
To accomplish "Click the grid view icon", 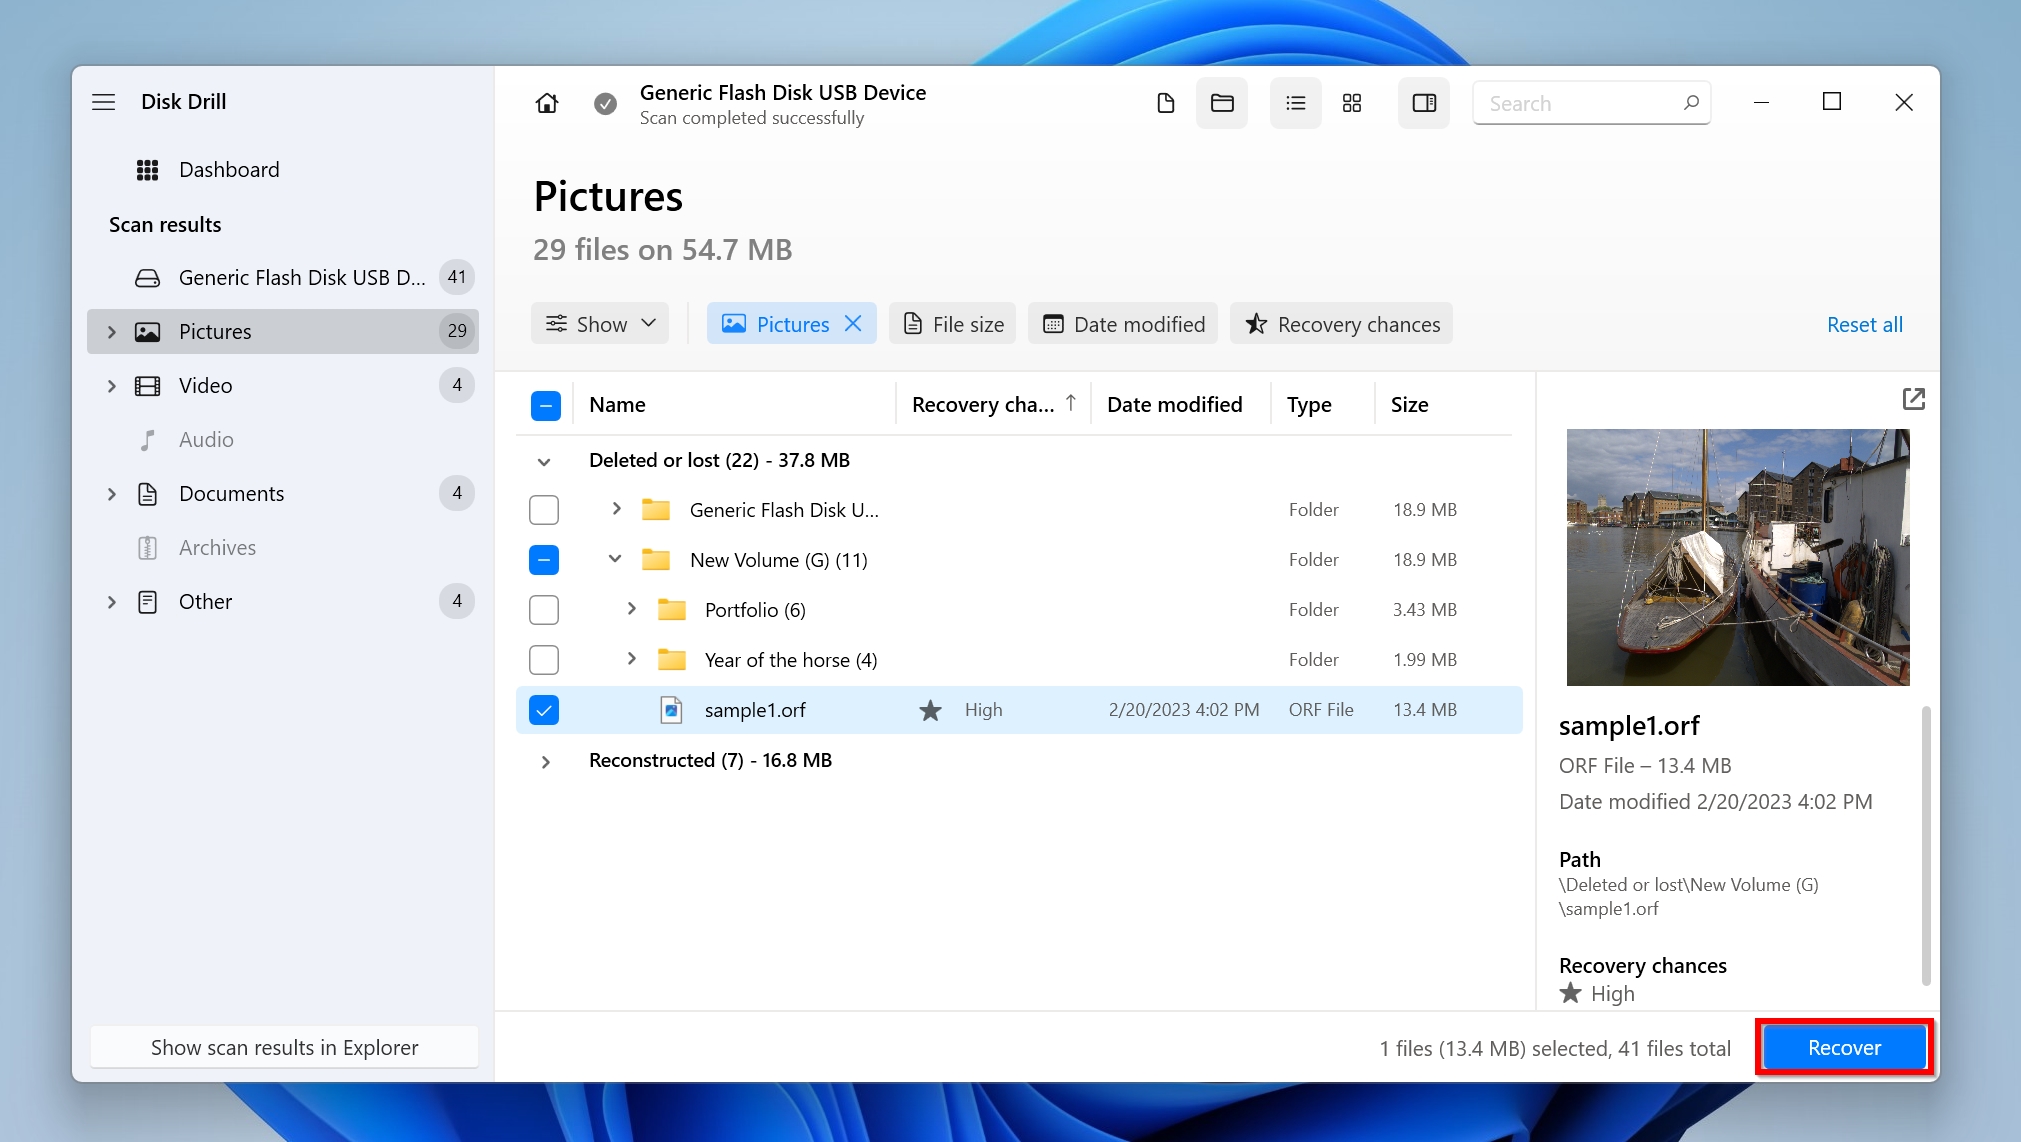I will pos(1351,101).
